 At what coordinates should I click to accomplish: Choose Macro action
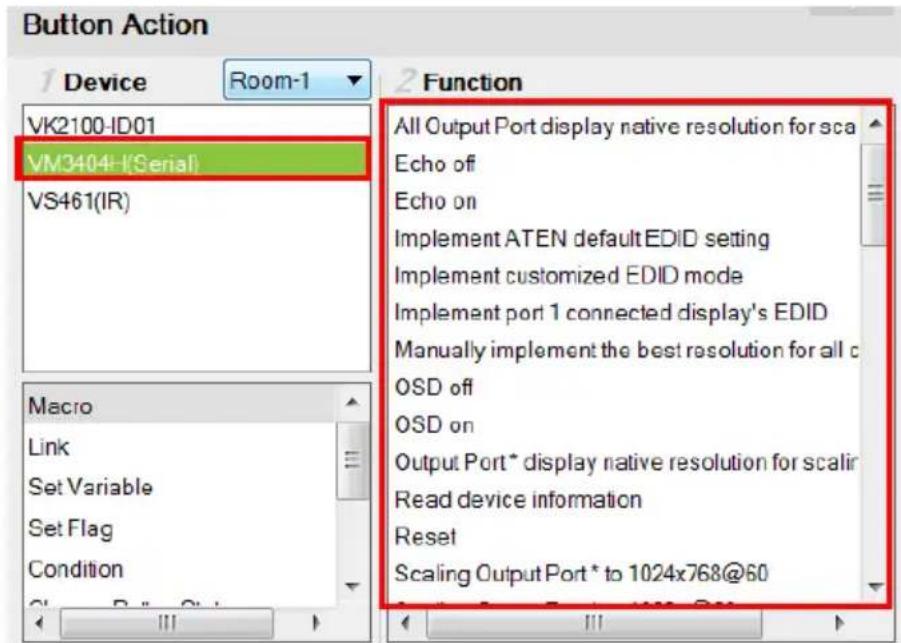(180, 406)
